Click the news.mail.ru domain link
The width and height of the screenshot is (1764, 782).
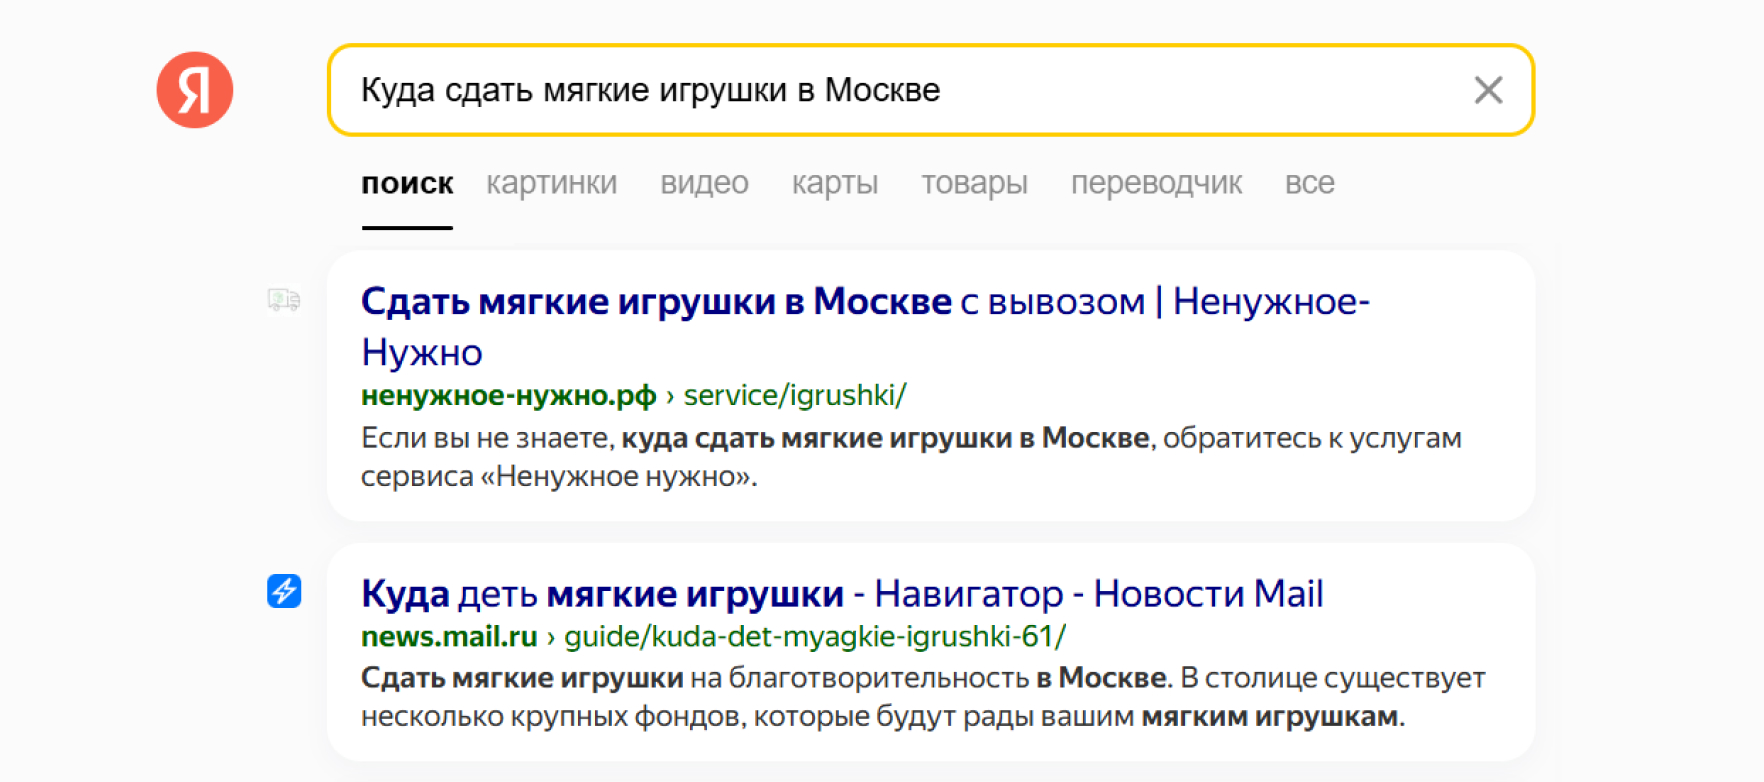(449, 637)
